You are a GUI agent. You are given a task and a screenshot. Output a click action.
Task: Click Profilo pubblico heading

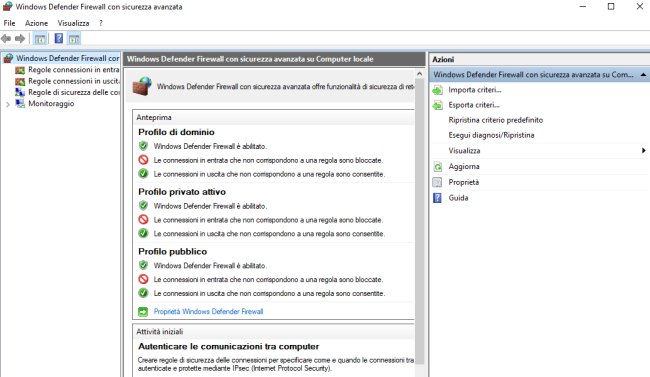click(172, 251)
